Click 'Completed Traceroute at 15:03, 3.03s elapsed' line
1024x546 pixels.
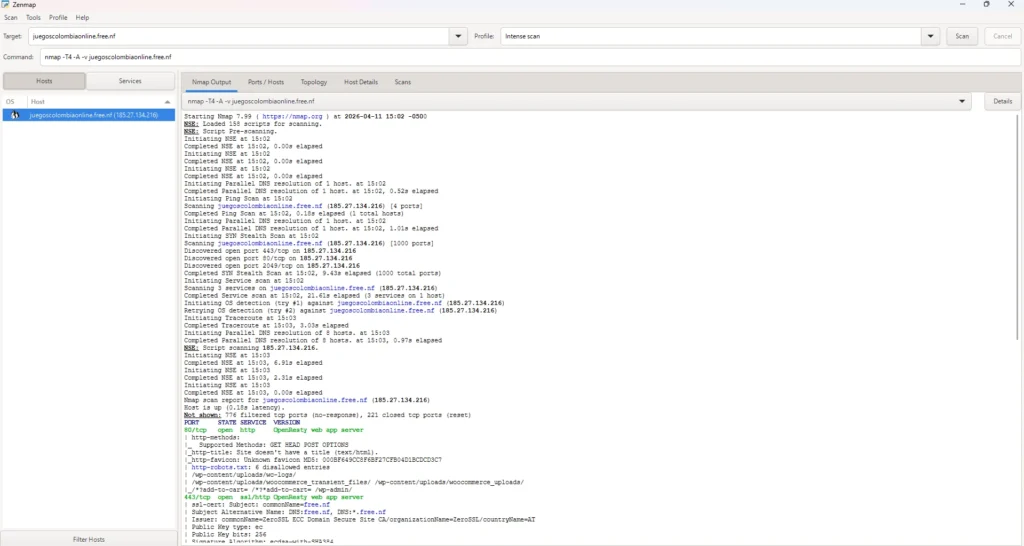266,325
